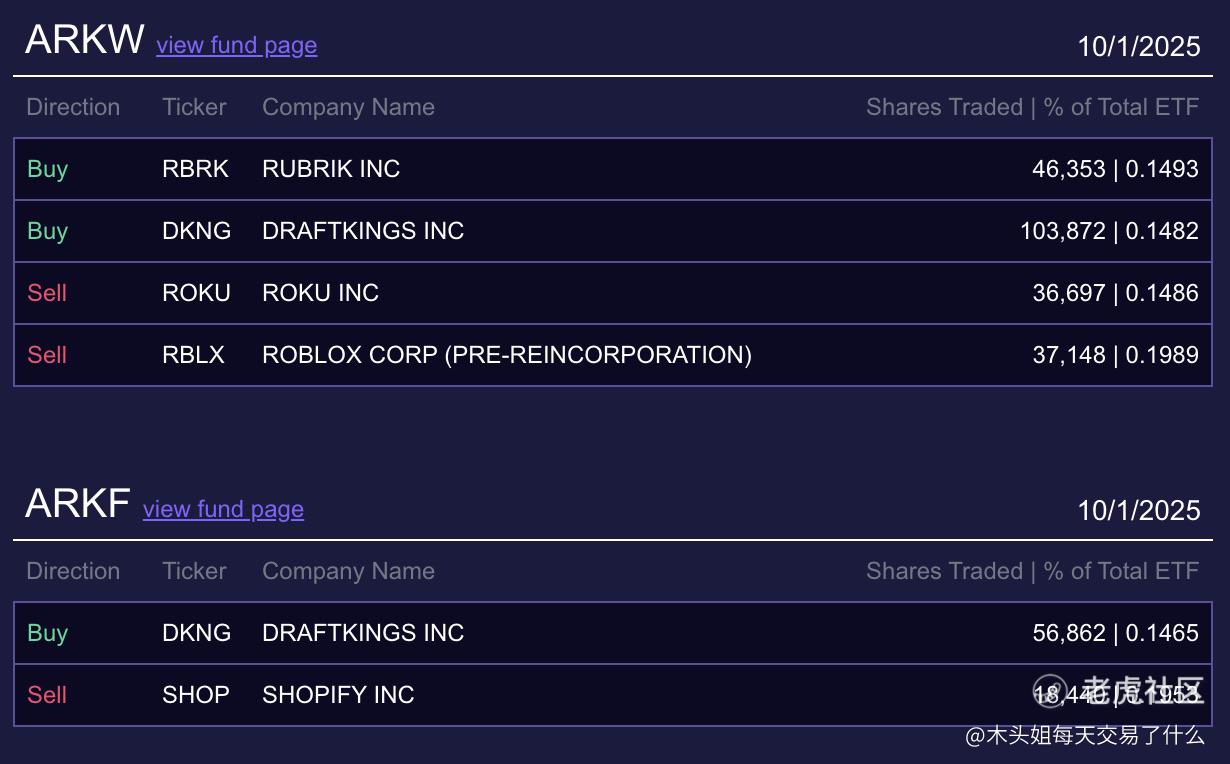Click the ROKU INC company name

[320, 293]
